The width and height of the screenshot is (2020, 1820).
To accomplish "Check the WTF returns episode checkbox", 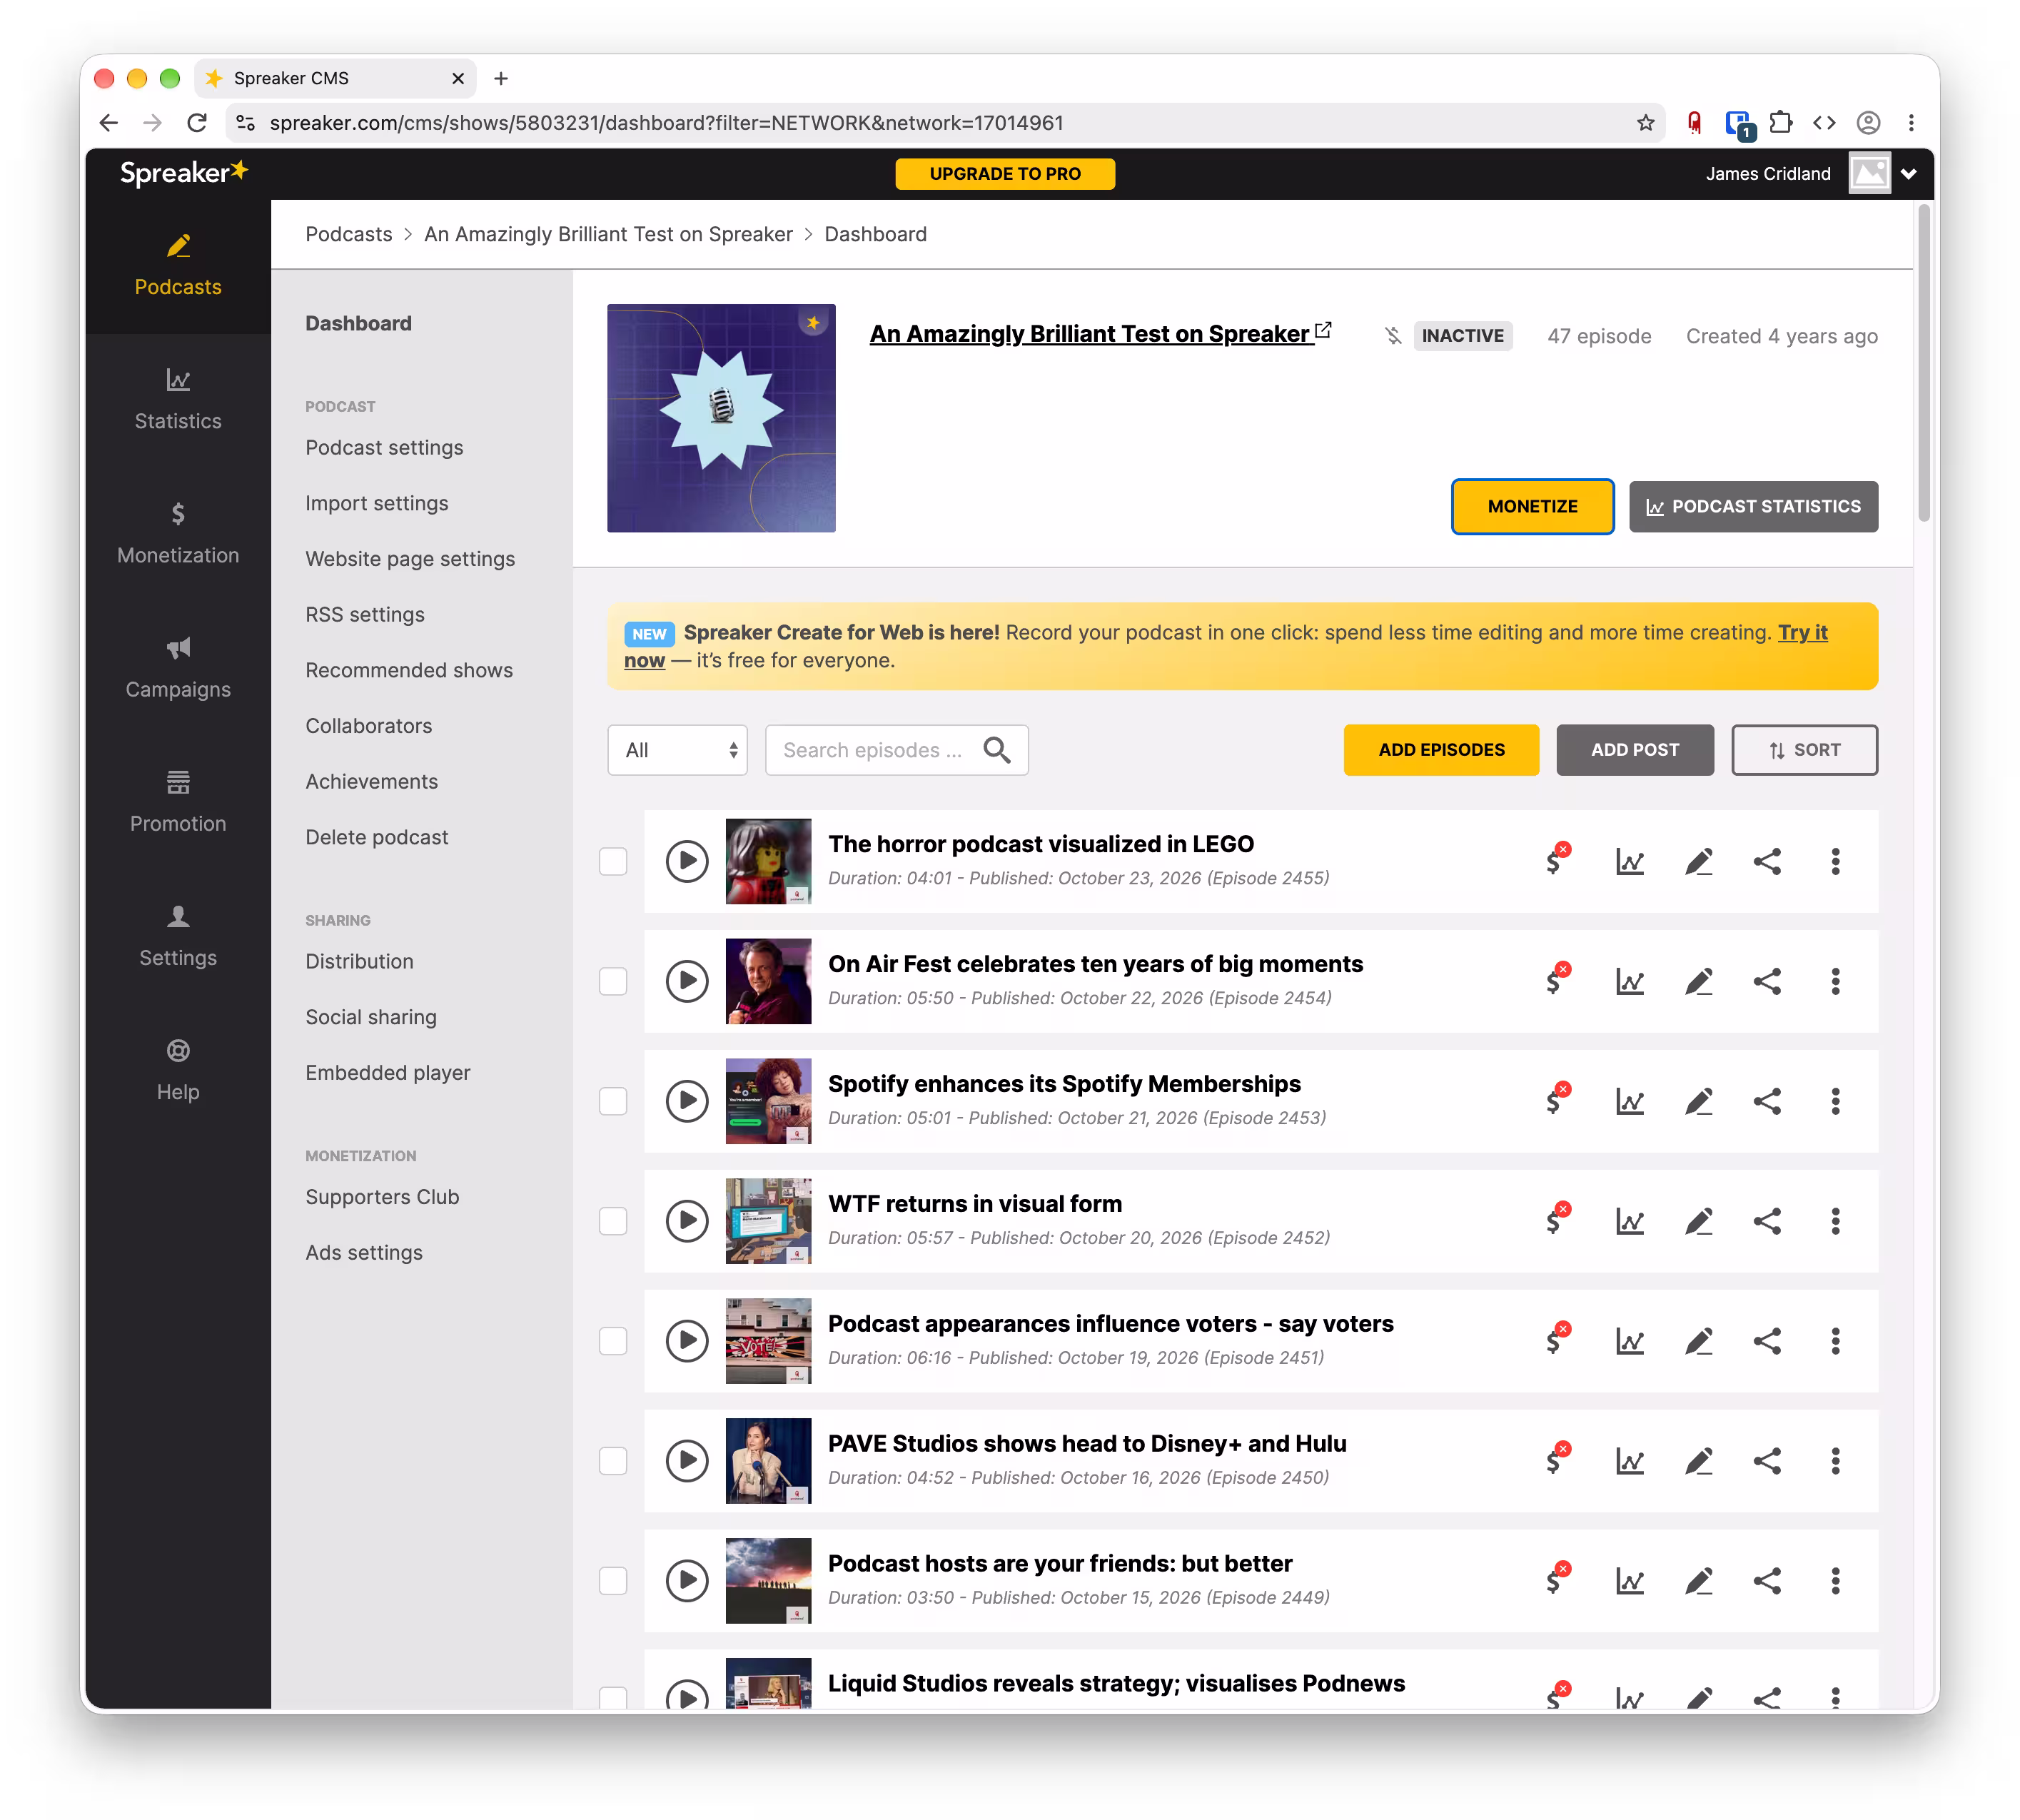I will coord(612,1221).
